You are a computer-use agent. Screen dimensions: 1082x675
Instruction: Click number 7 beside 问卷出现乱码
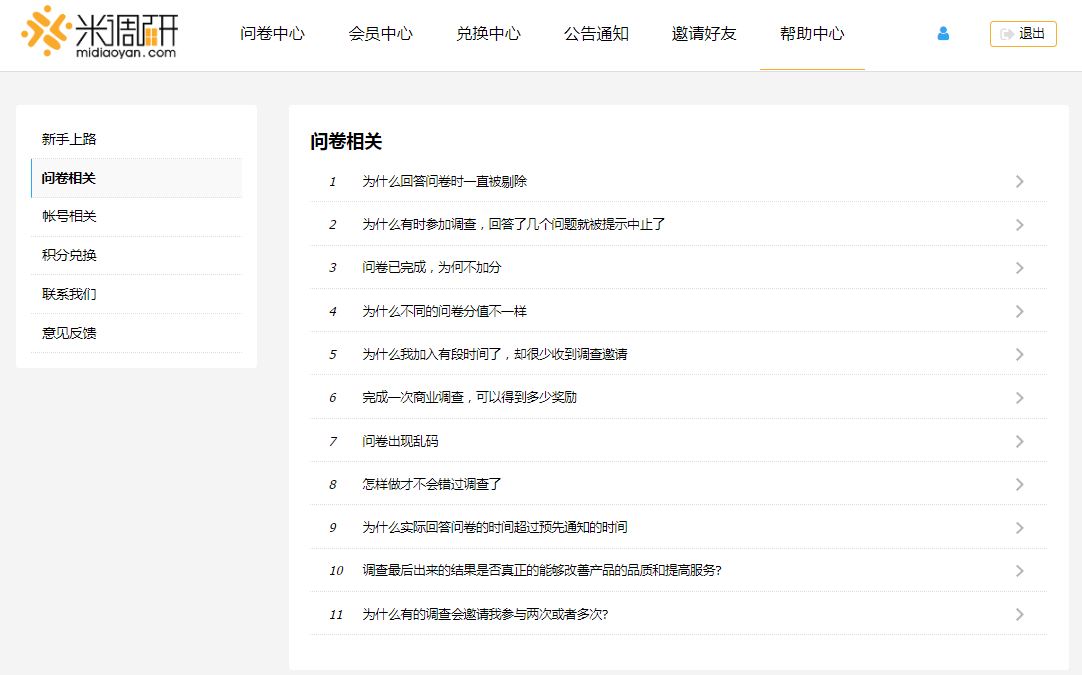coord(333,442)
